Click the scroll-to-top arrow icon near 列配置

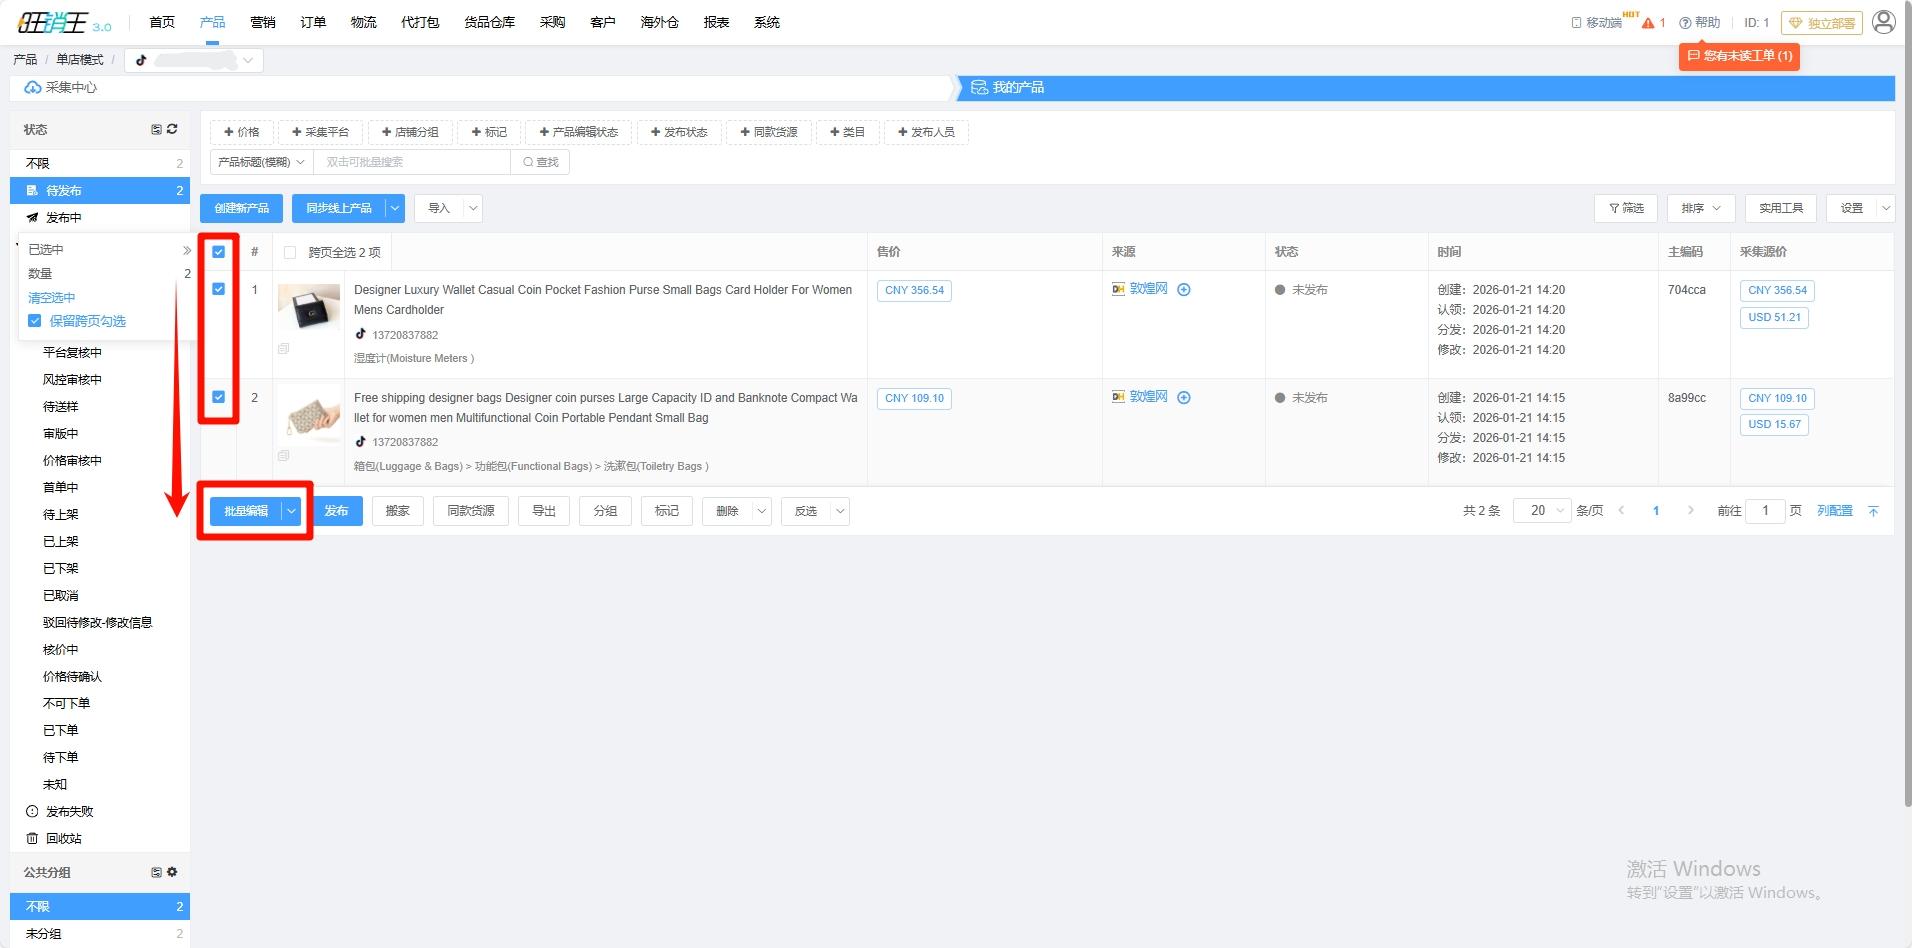pos(1873,511)
